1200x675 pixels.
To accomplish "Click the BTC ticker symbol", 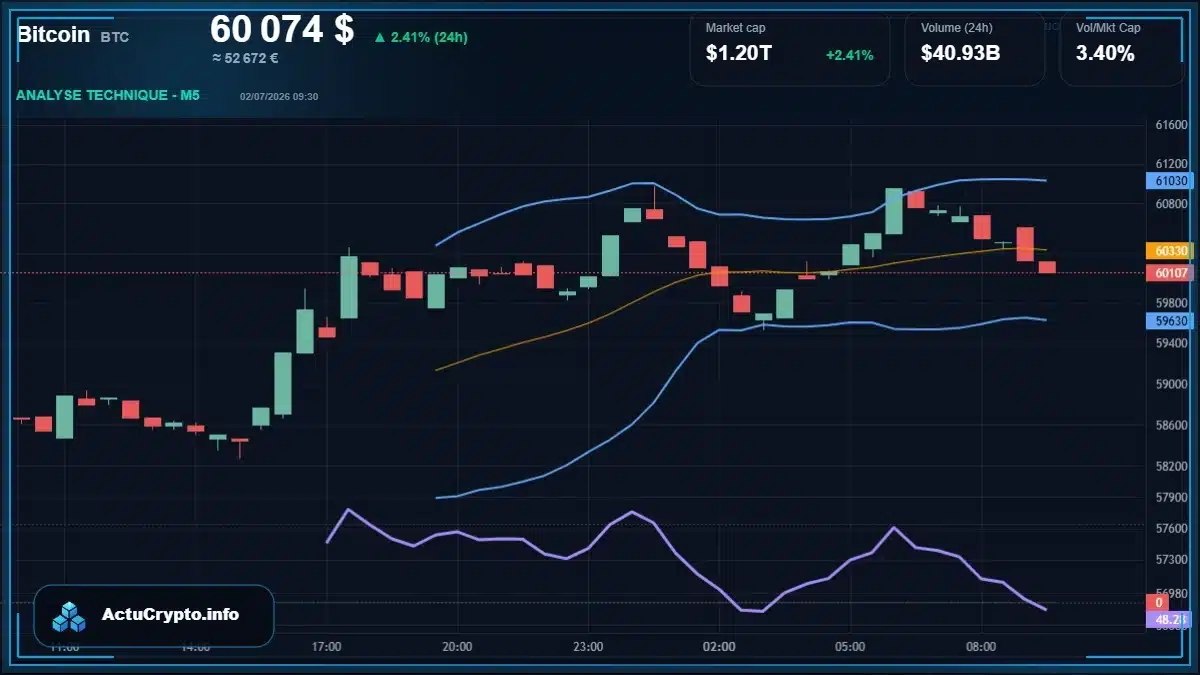I will point(115,37).
